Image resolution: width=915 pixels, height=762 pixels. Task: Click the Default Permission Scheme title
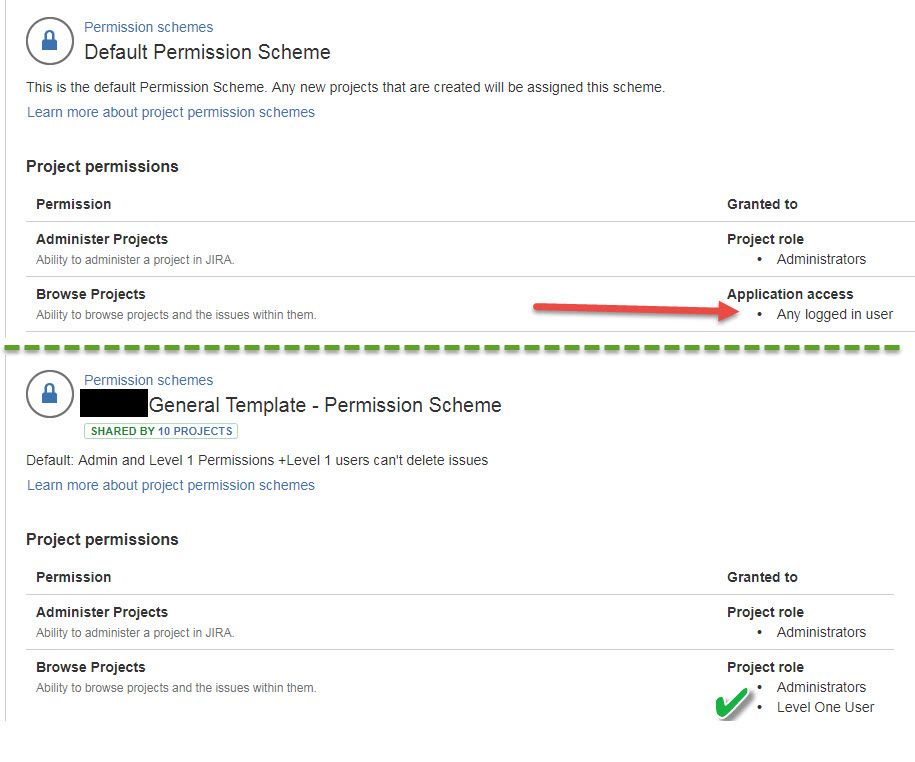(207, 52)
